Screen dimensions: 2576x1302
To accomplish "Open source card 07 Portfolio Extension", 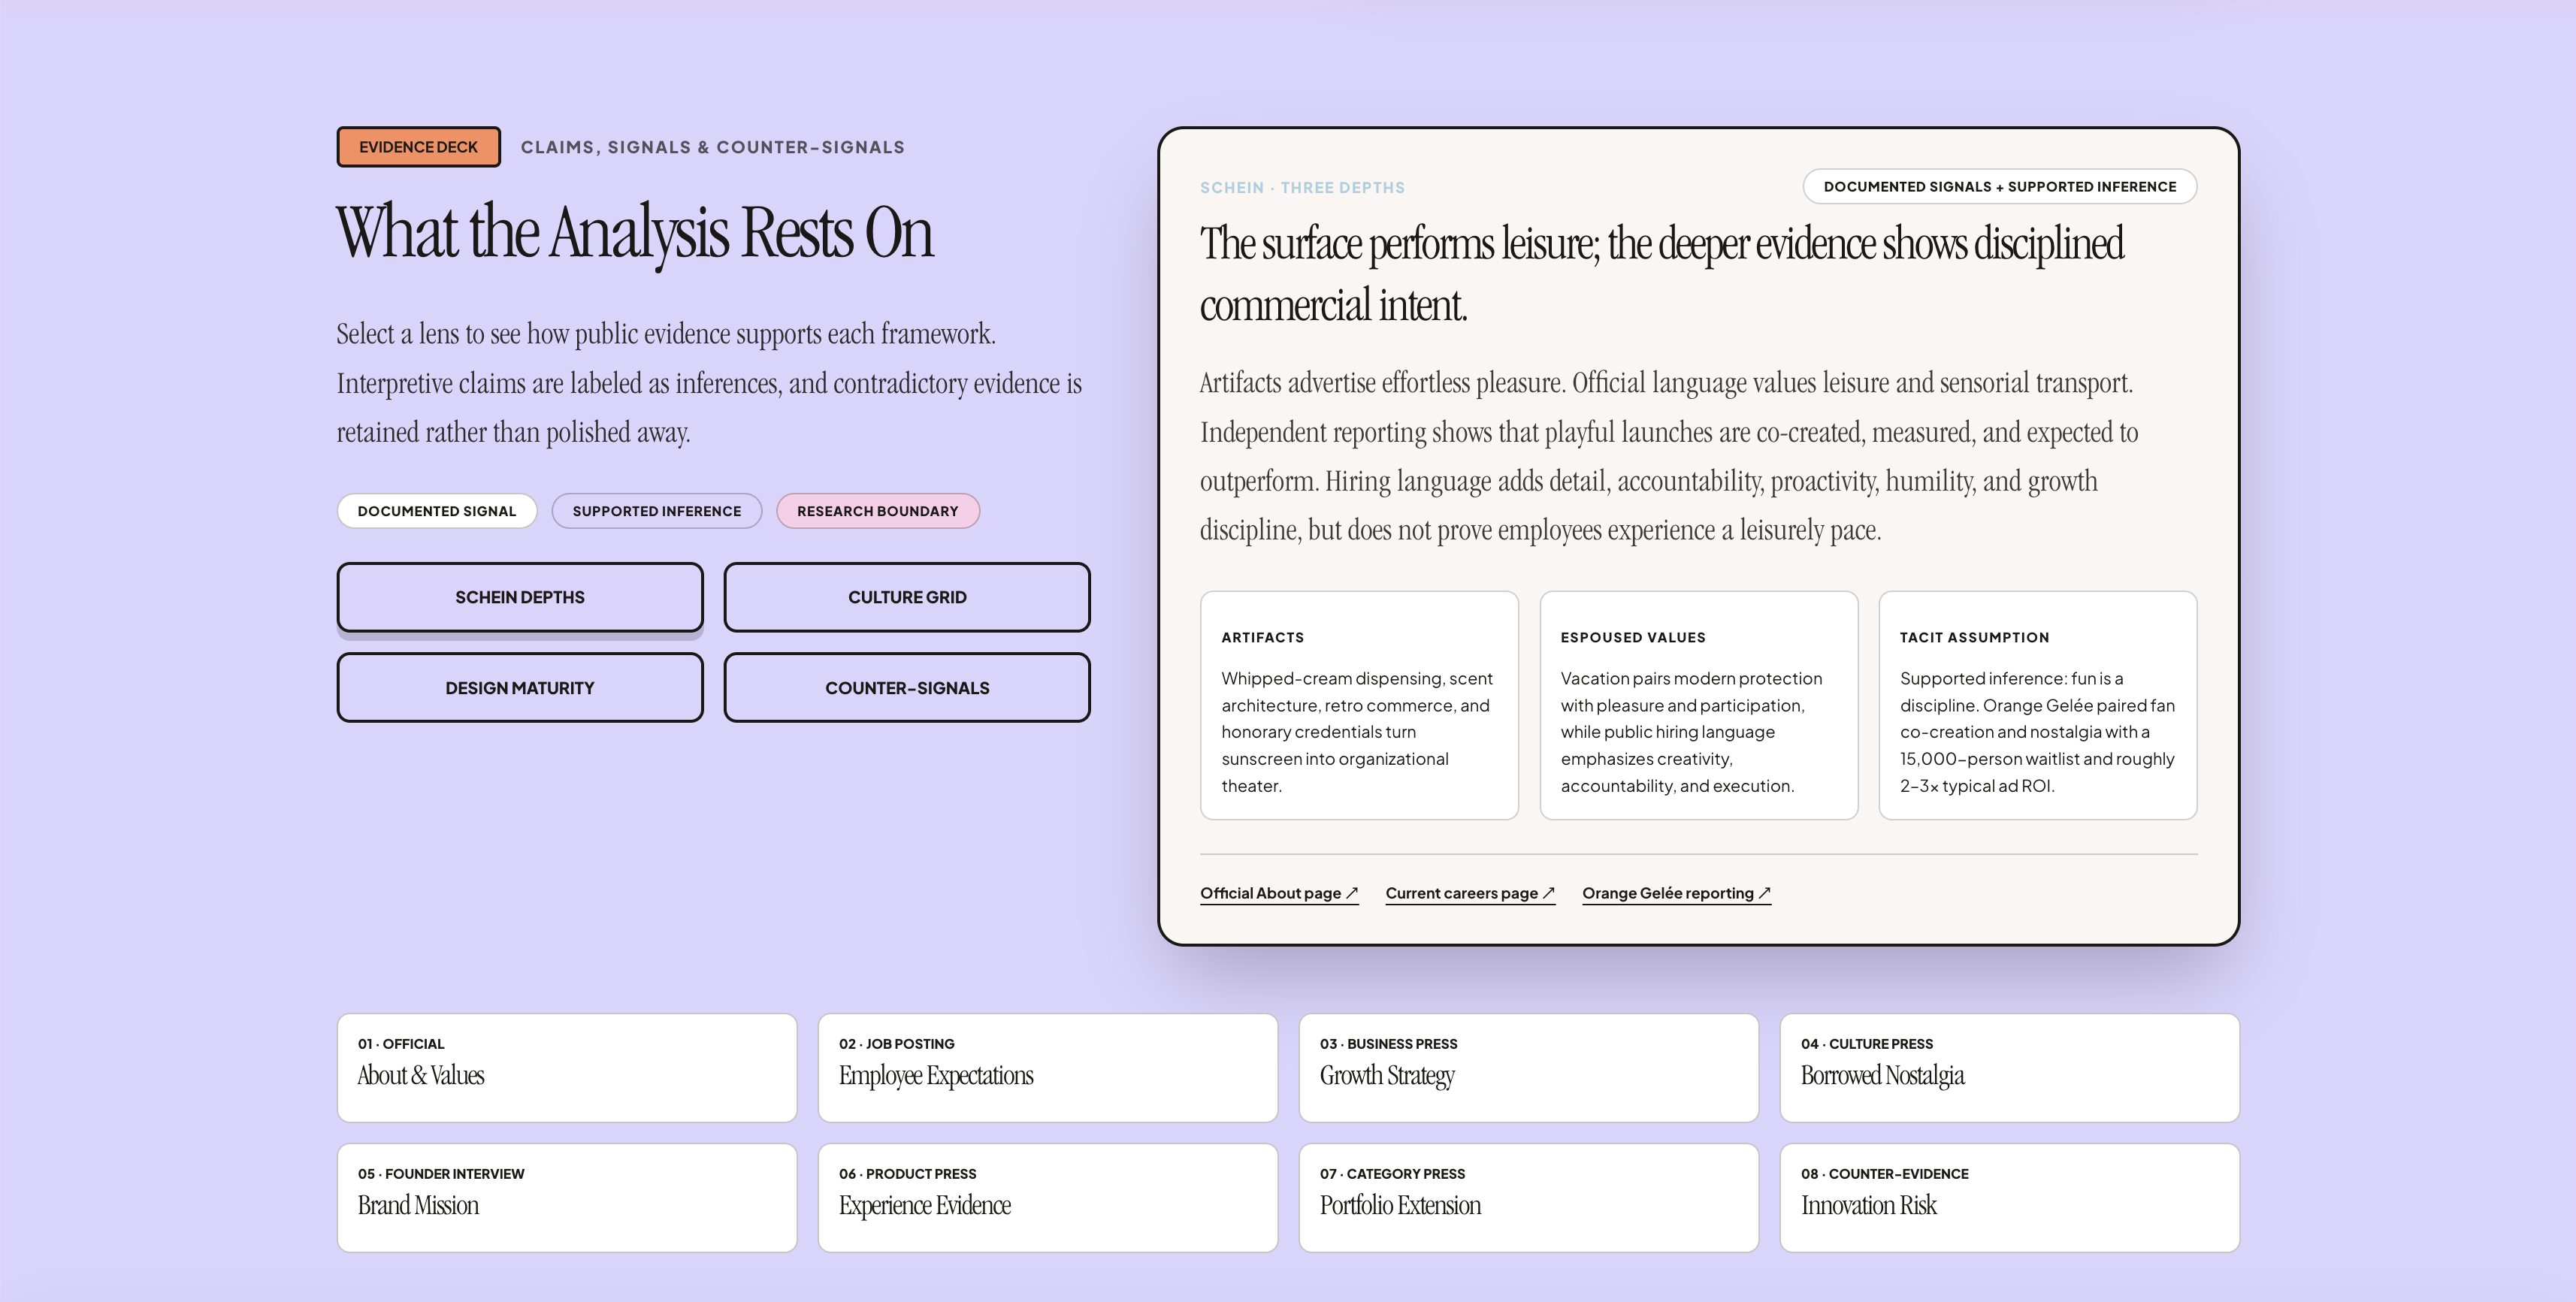I will [x=1529, y=1198].
